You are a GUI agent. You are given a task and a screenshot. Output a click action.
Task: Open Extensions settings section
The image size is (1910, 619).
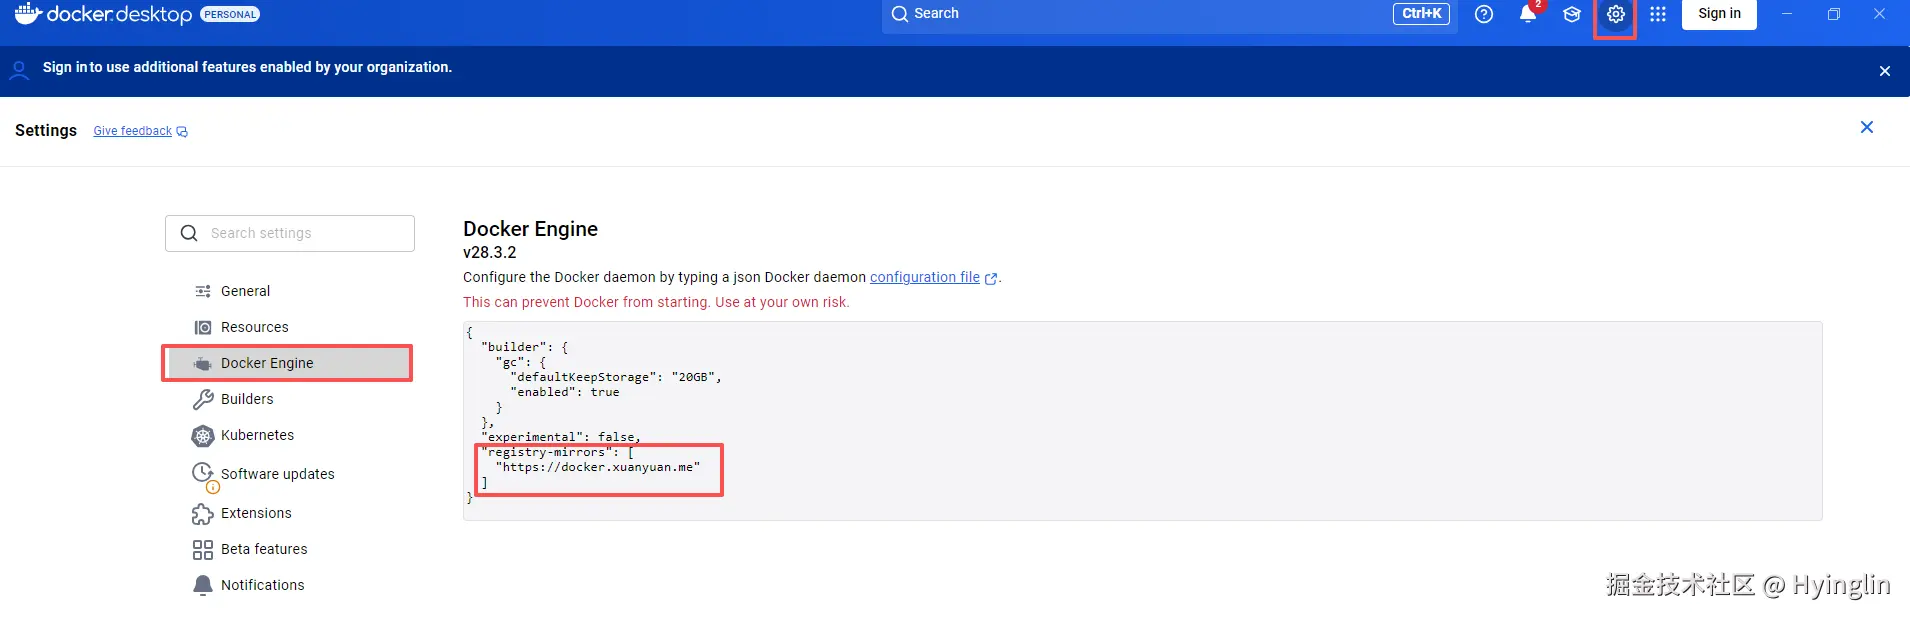pyautogui.click(x=290, y=513)
